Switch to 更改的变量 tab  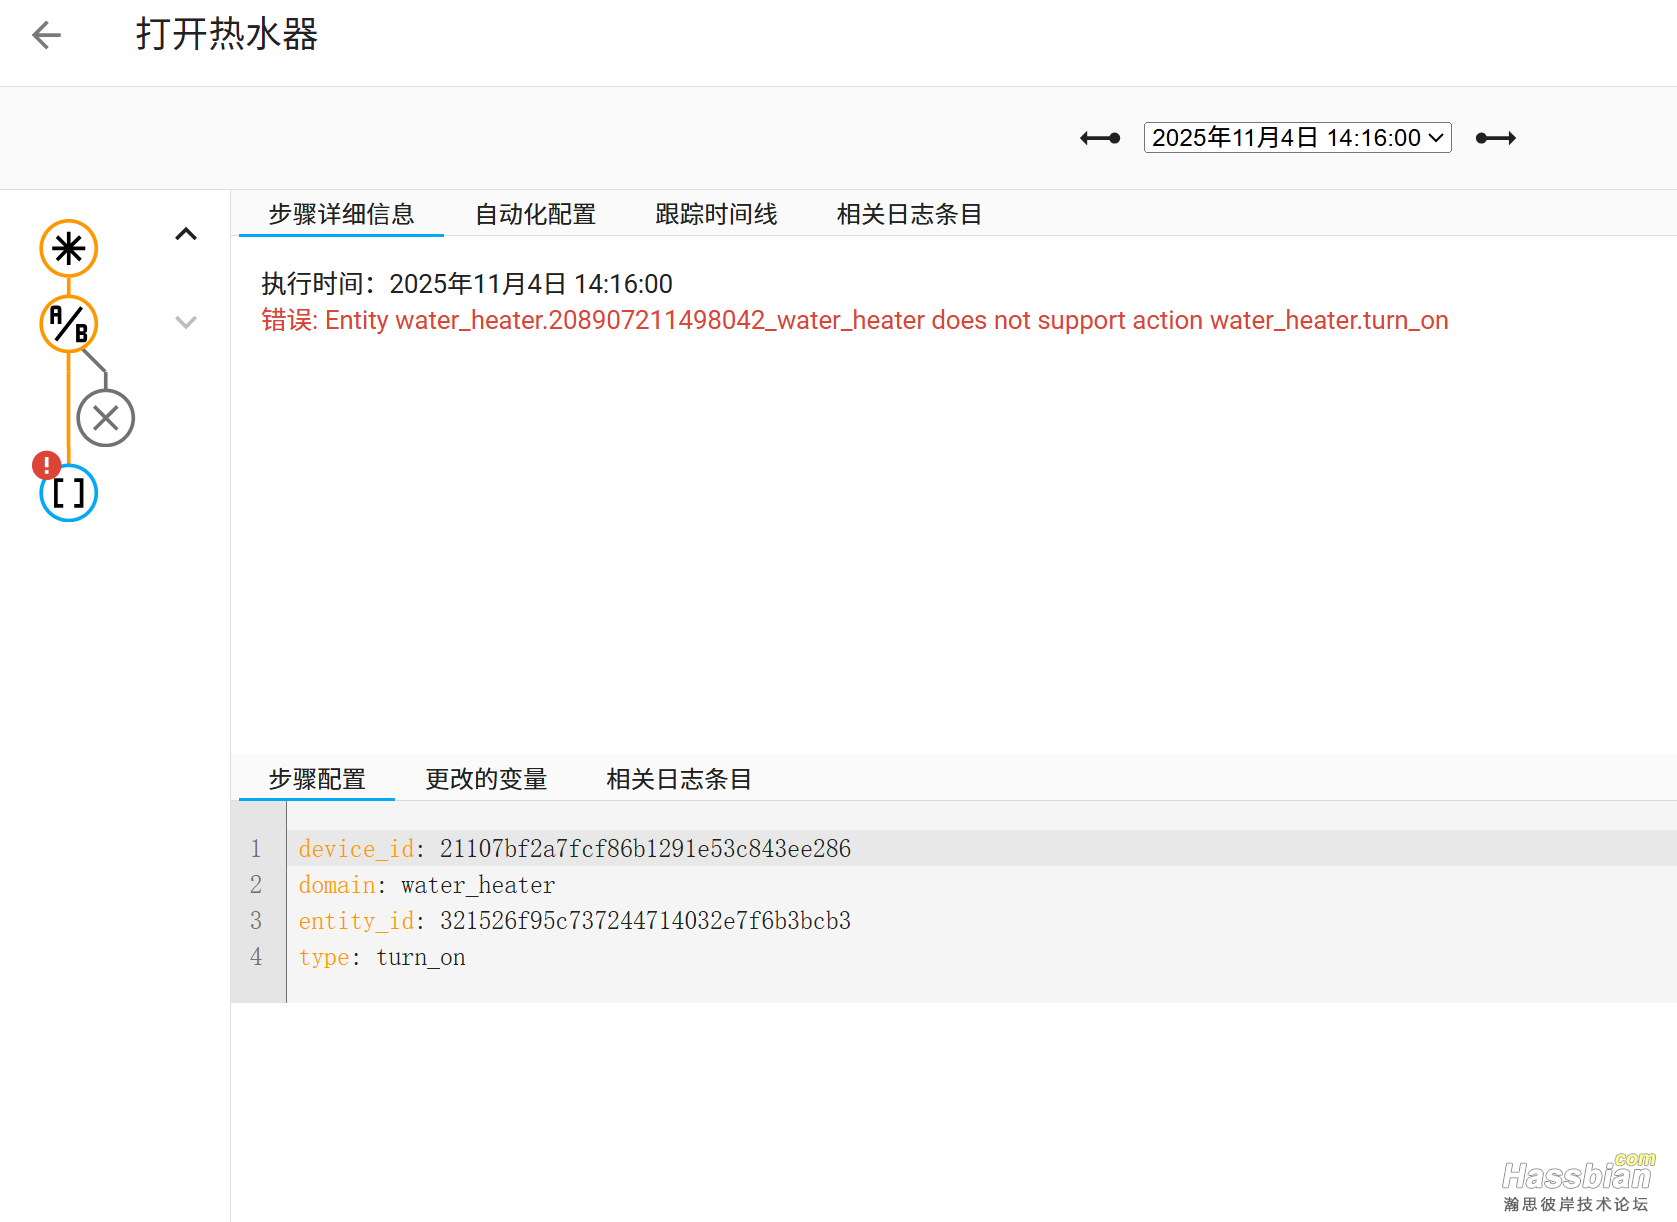pyautogui.click(x=486, y=779)
